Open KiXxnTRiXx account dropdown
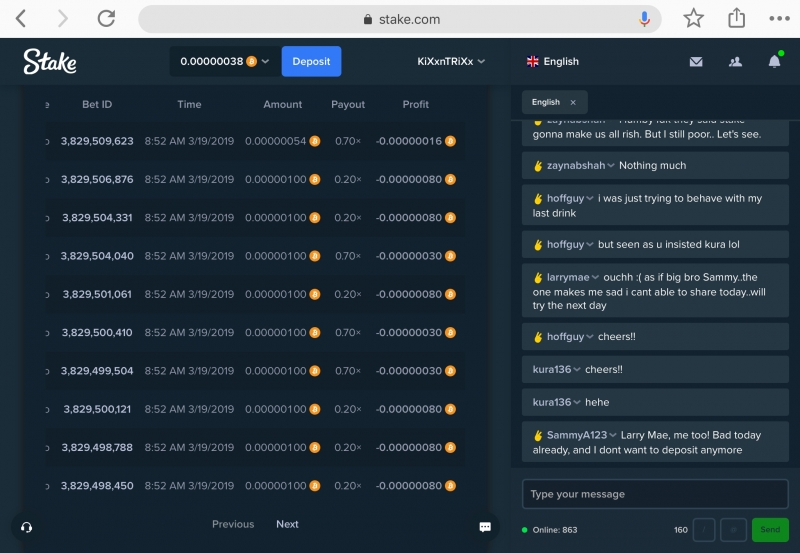The width and height of the screenshot is (800, 553). tap(451, 61)
